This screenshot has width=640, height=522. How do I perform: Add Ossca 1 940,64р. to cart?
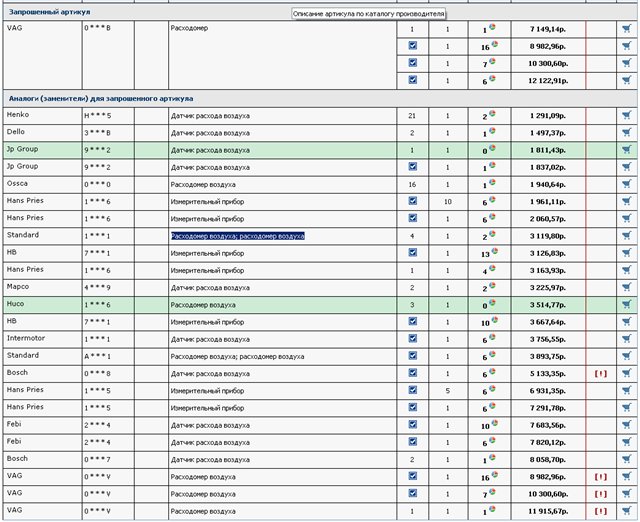pyautogui.click(x=627, y=184)
